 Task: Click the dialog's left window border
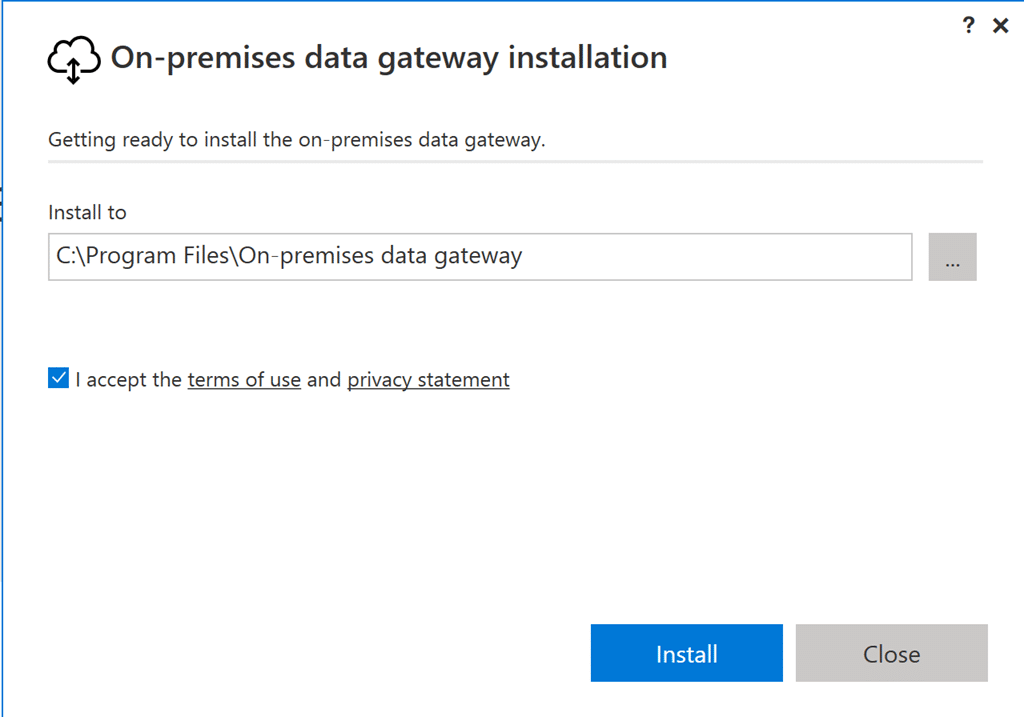[x=2, y=400]
